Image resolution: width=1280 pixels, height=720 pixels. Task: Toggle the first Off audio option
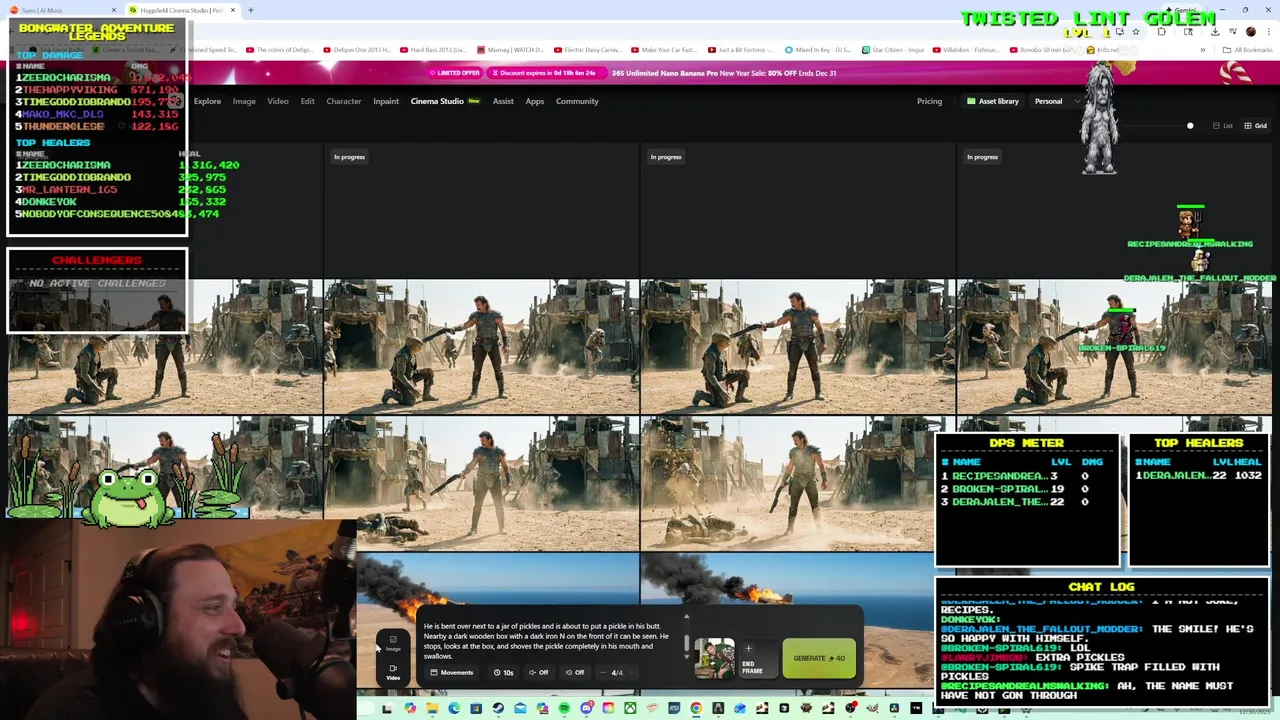[x=539, y=672]
